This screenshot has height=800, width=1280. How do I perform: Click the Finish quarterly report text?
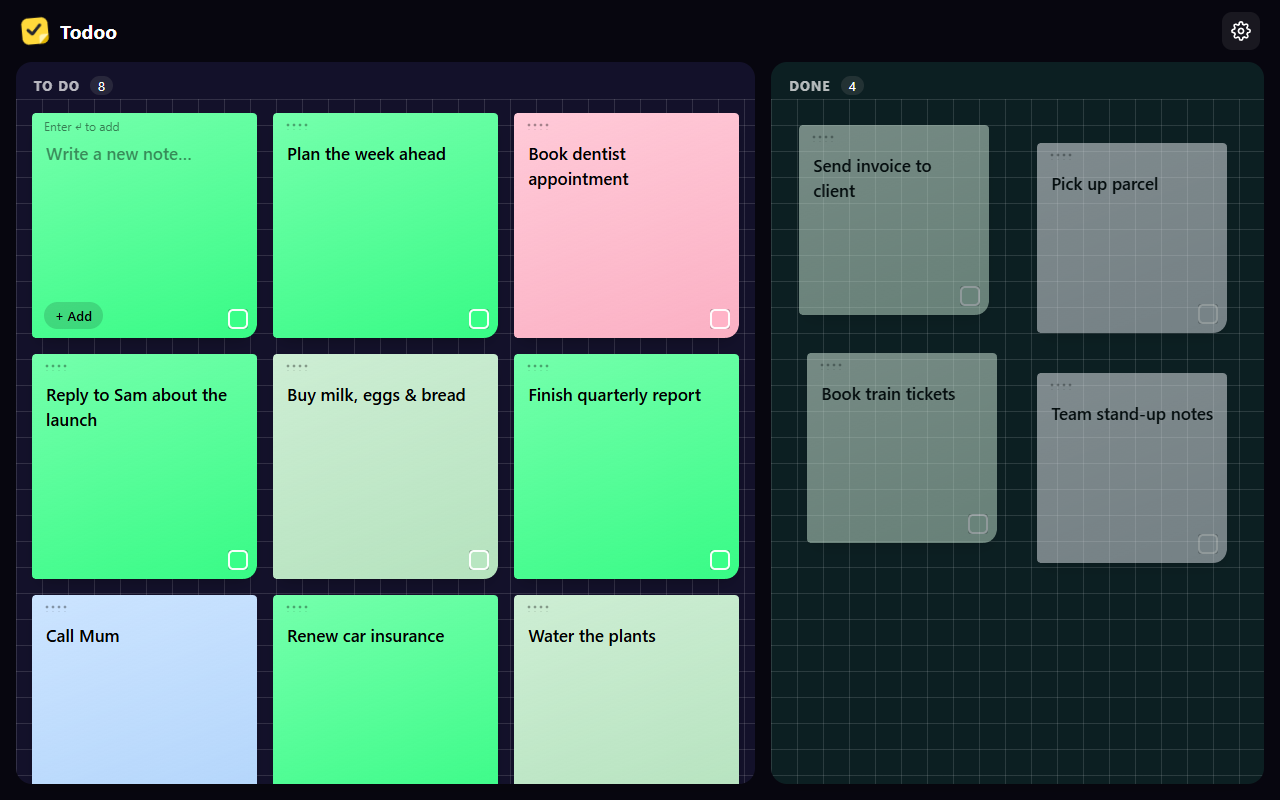(x=615, y=395)
